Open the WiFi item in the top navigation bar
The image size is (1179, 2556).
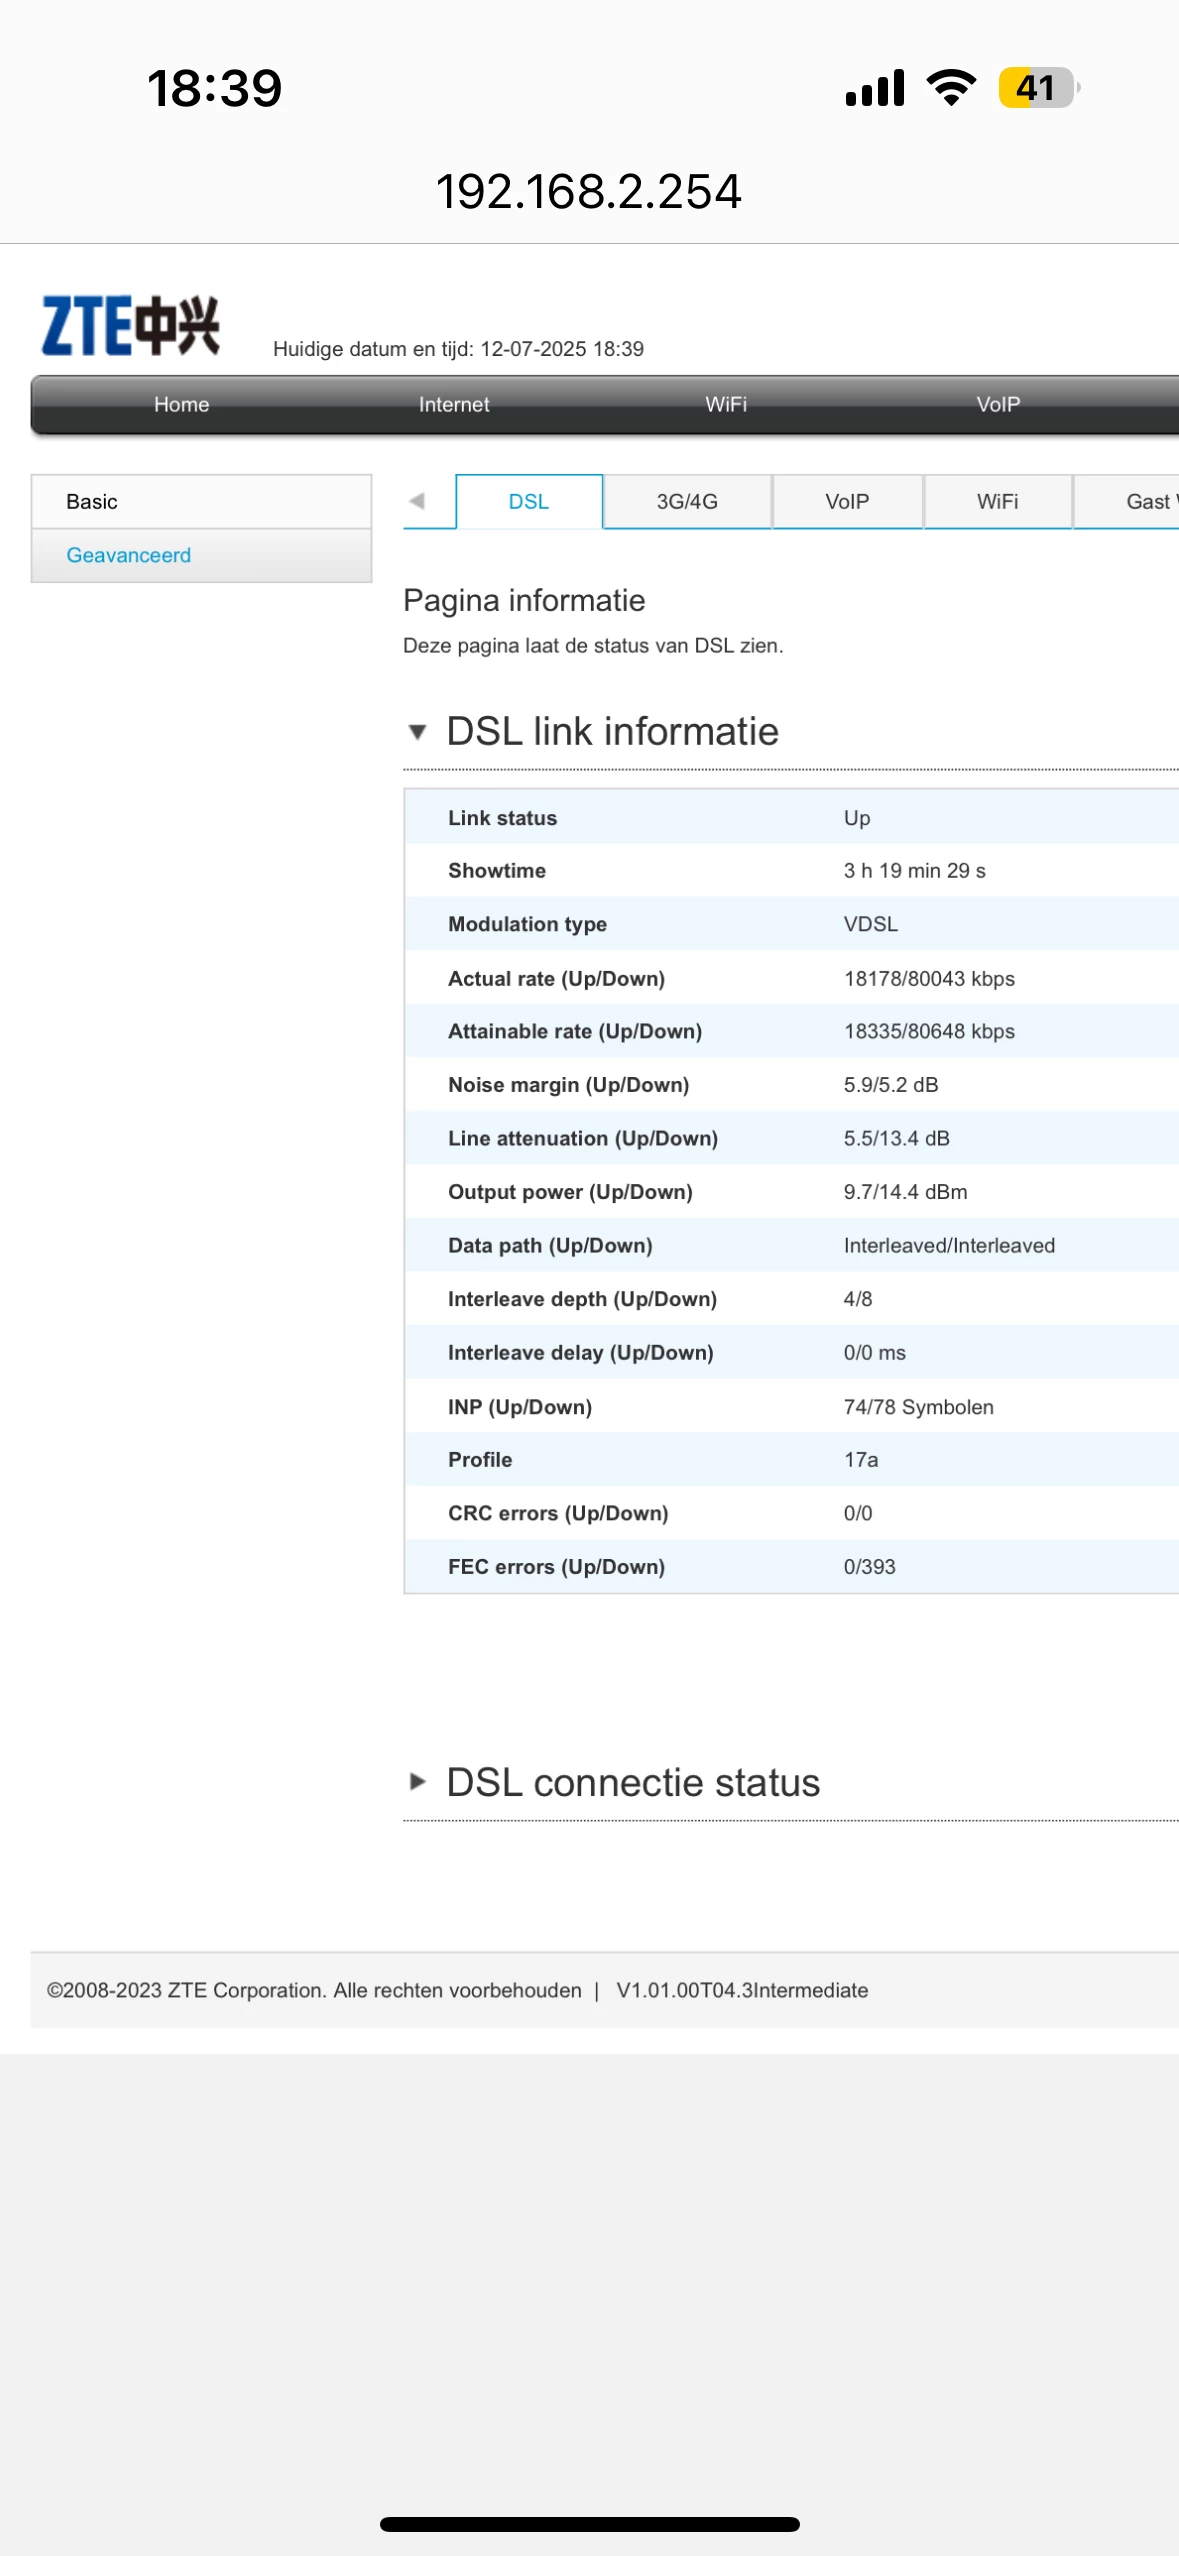coord(726,404)
